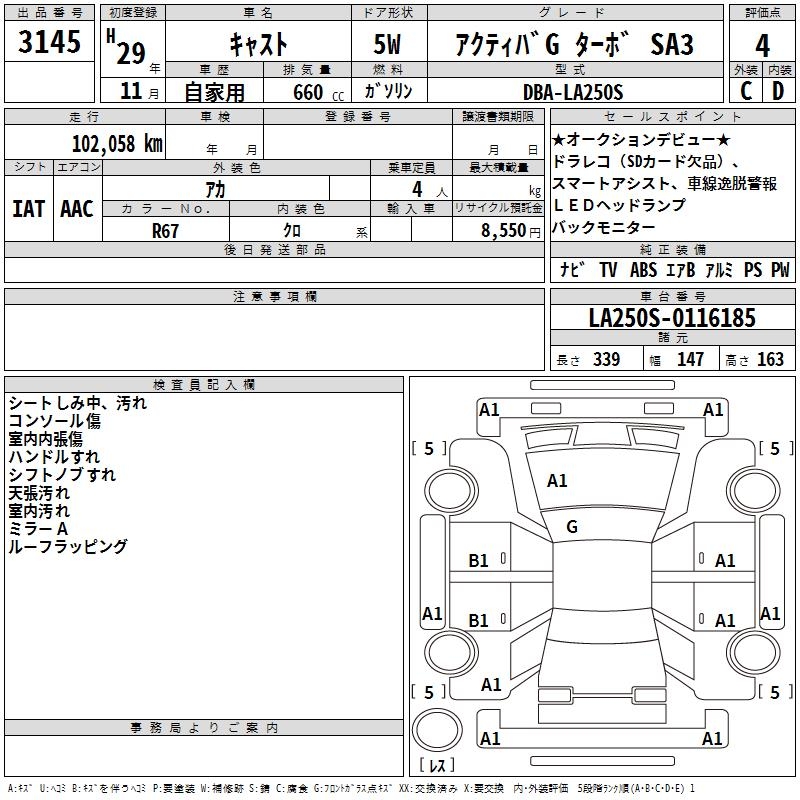Click the エアB equipment entry
This screenshot has height=800, width=800.
(681, 269)
